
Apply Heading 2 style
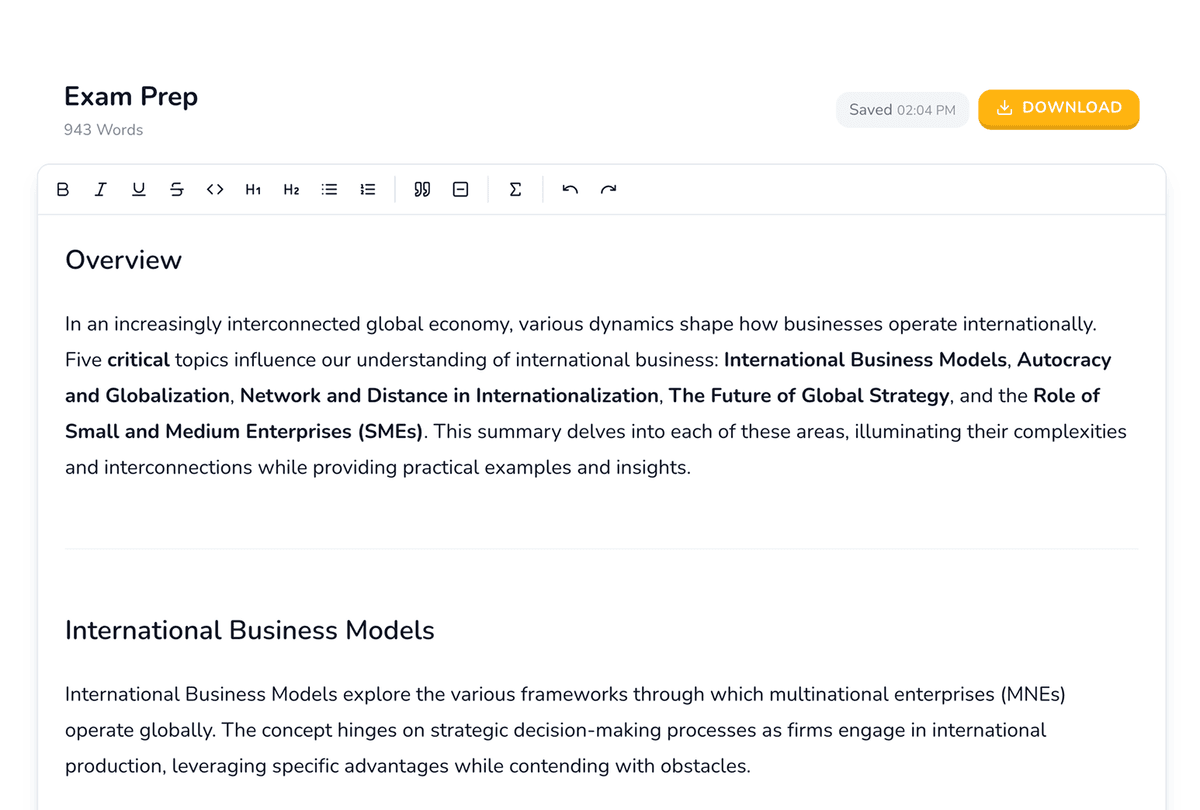[291, 189]
